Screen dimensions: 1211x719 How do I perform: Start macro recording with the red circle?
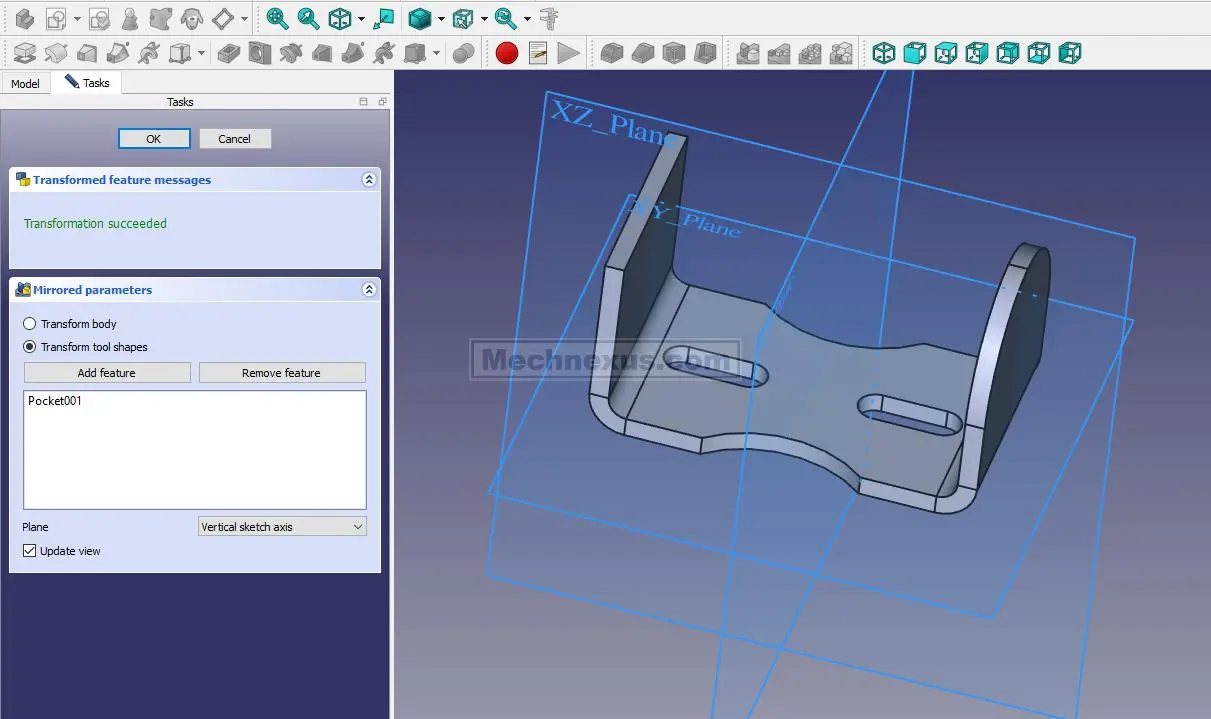point(507,53)
